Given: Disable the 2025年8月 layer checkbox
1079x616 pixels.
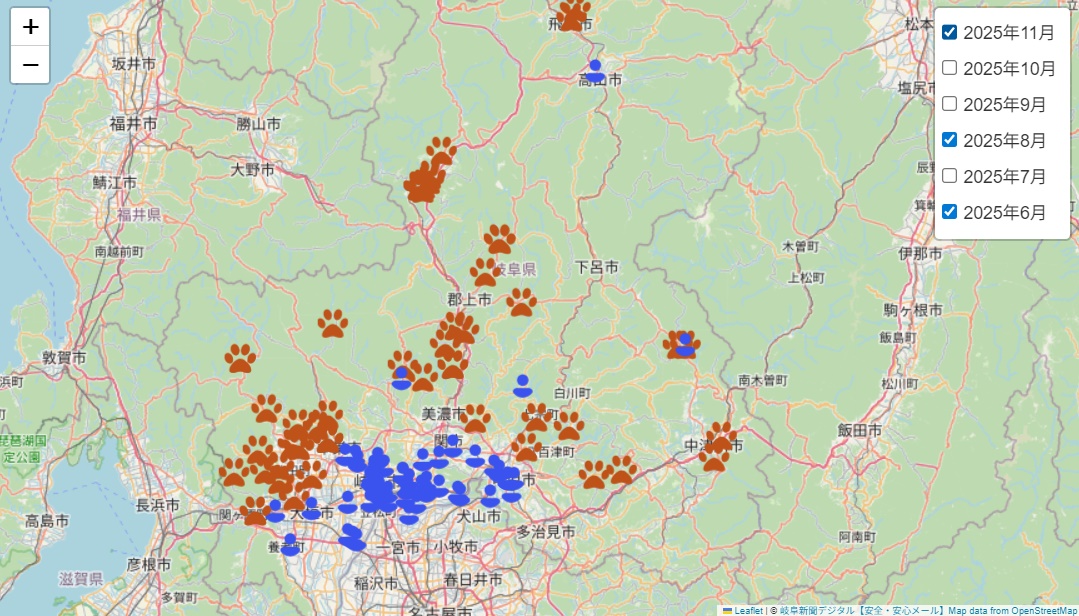Looking at the screenshot, I should point(950,140).
